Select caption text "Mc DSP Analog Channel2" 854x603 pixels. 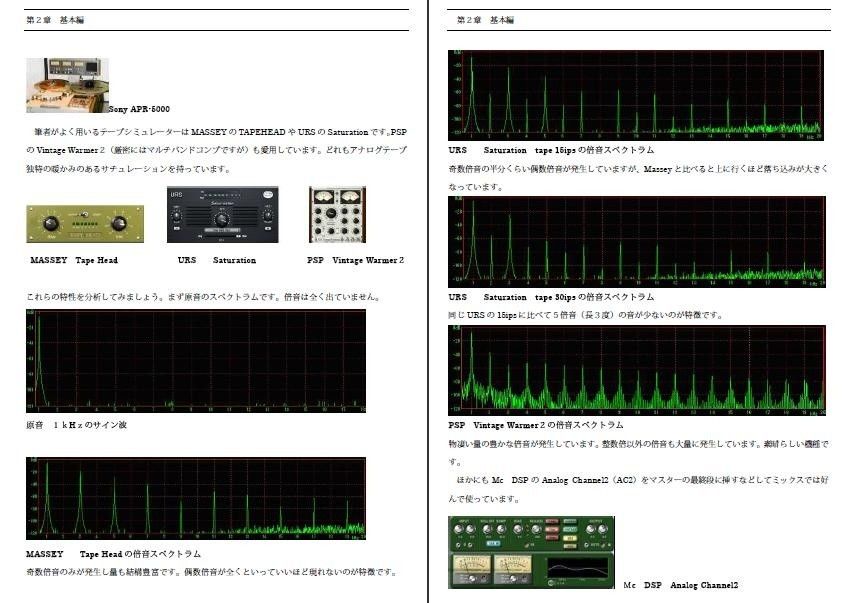(681, 585)
